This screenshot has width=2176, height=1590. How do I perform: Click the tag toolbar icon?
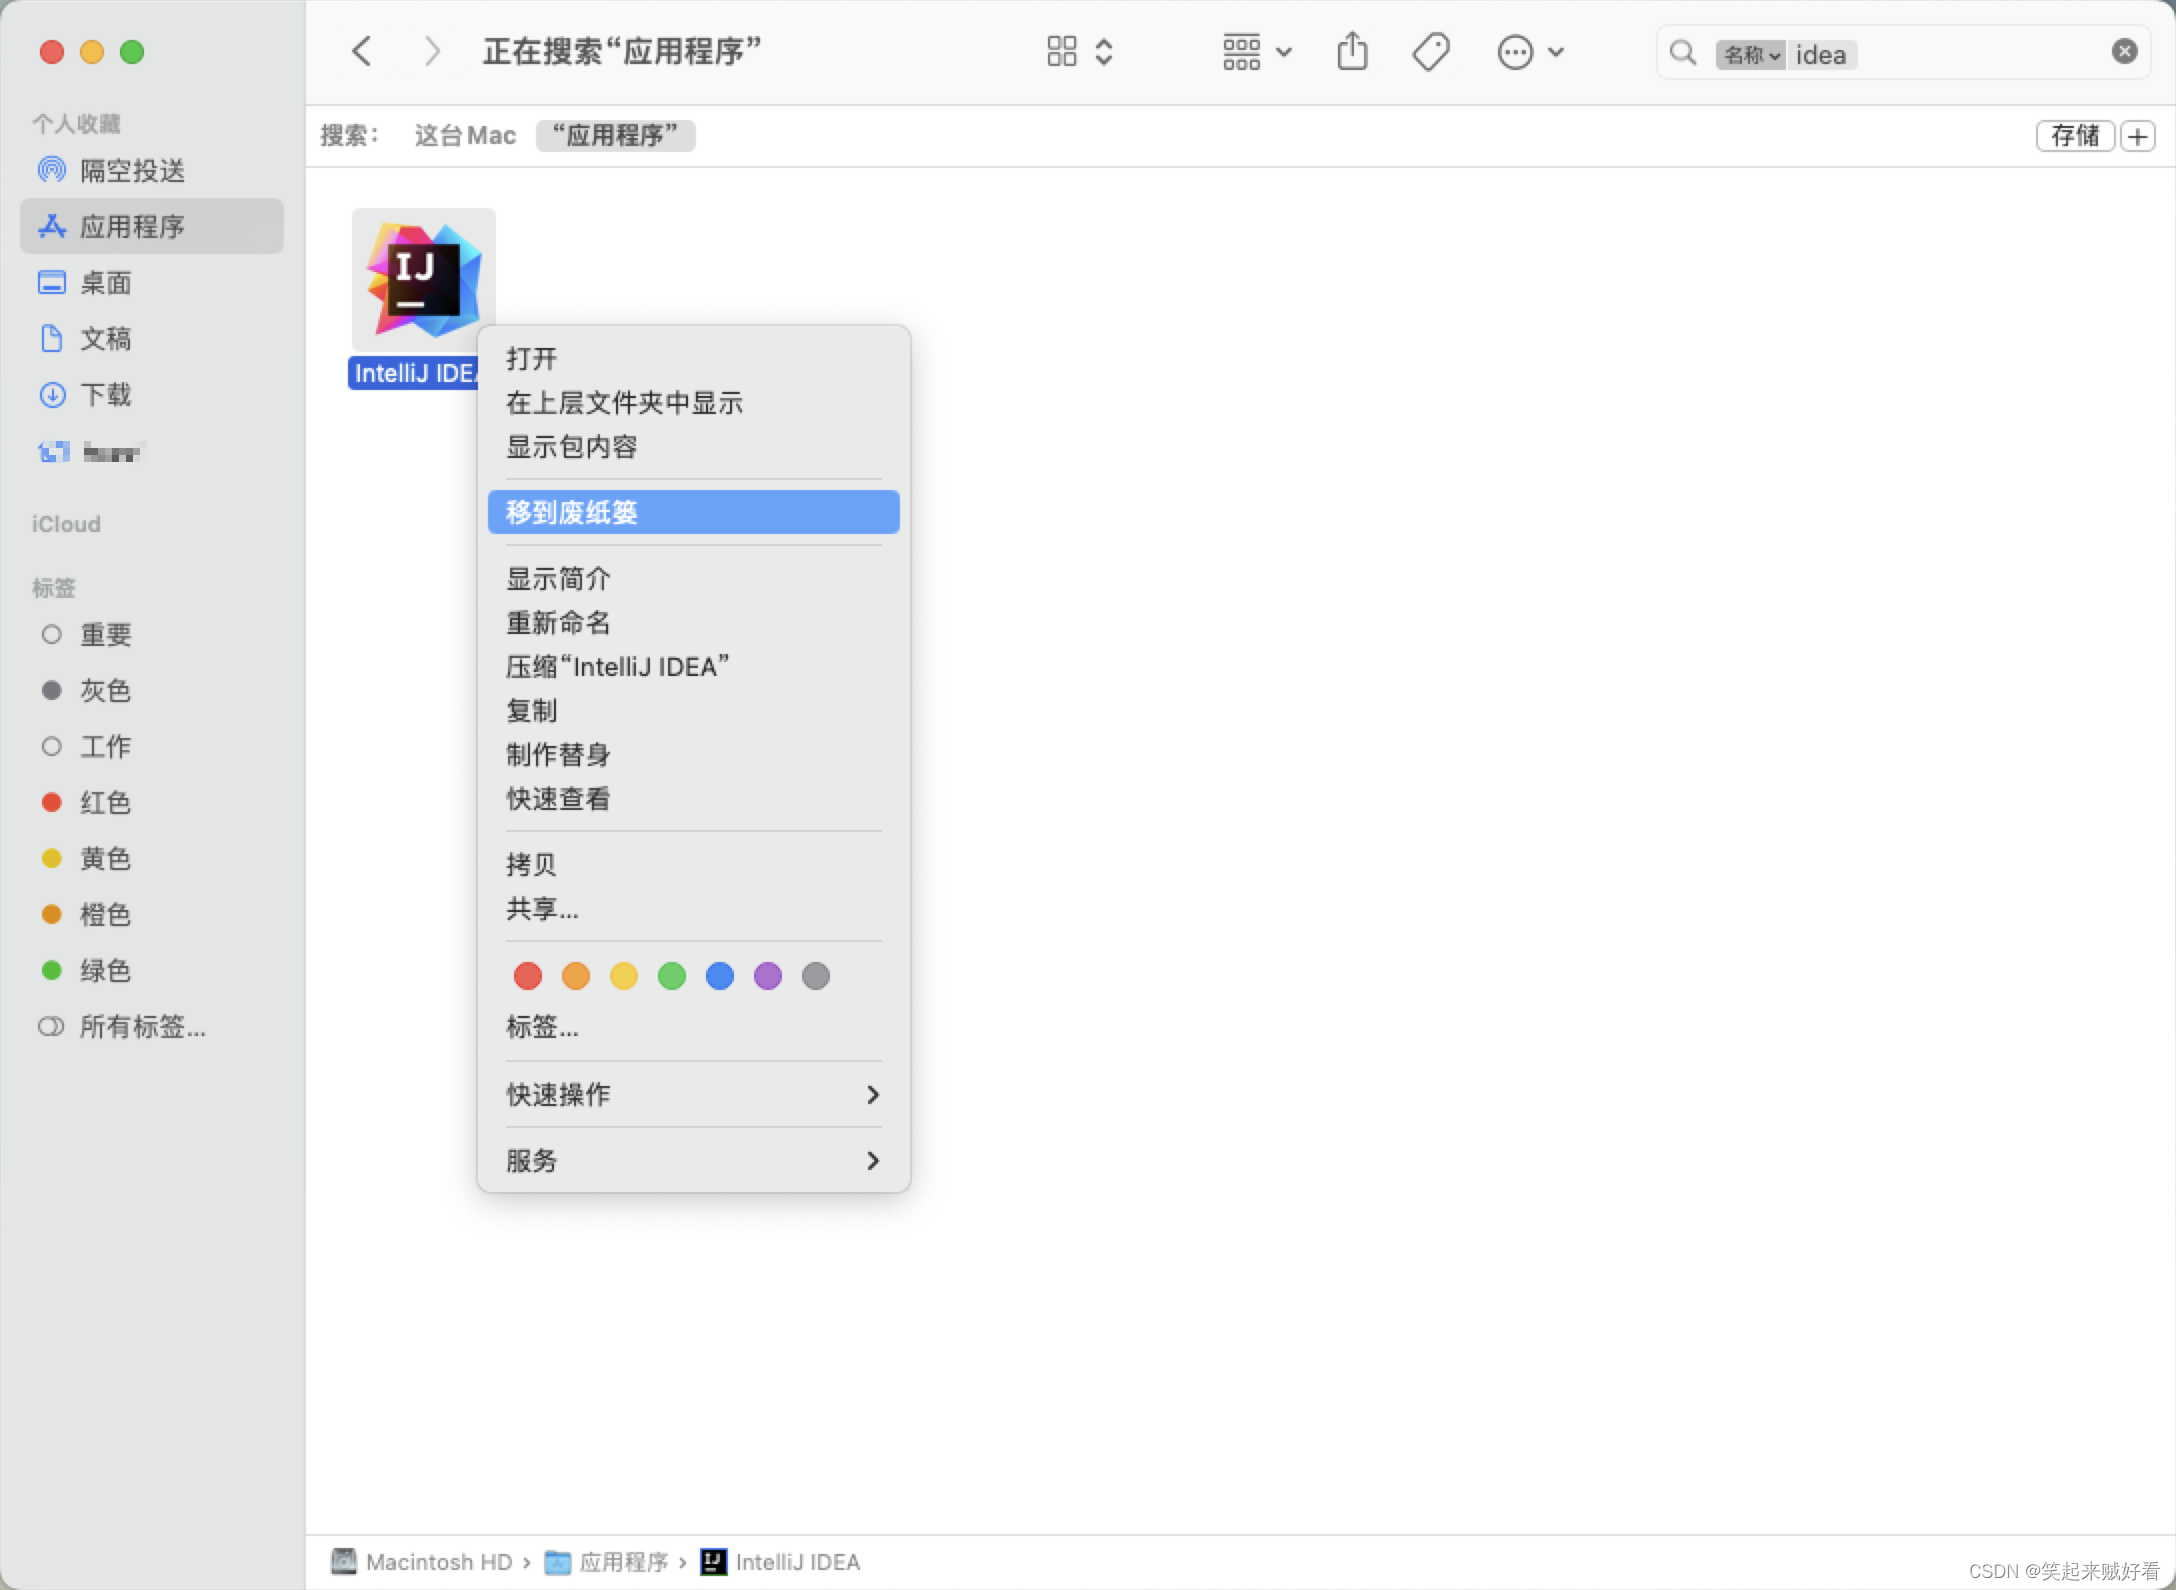pos(1431,52)
